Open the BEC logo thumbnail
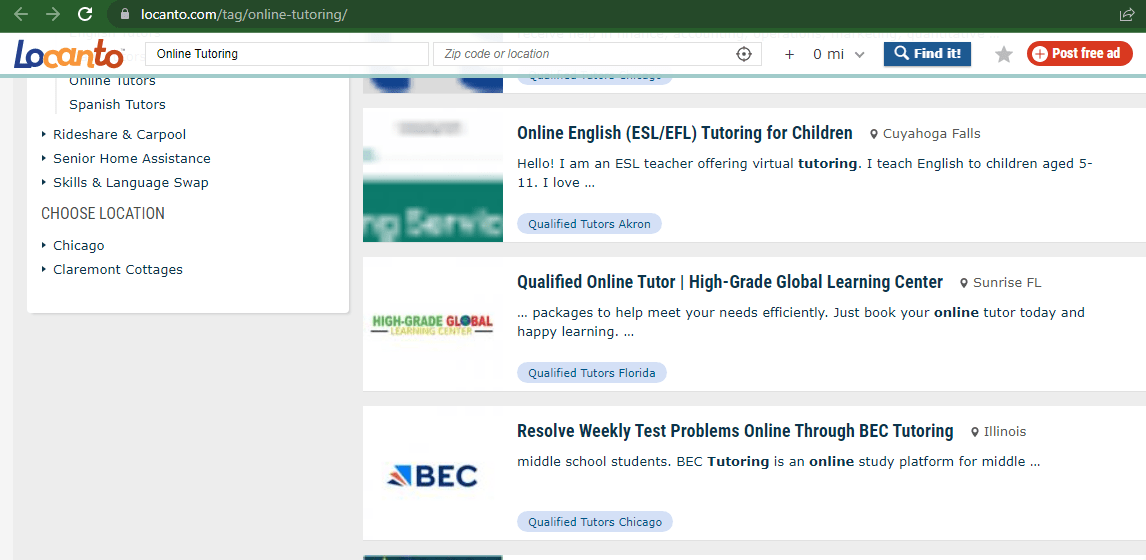This screenshot has width=1146, height=560. (433, 474)
